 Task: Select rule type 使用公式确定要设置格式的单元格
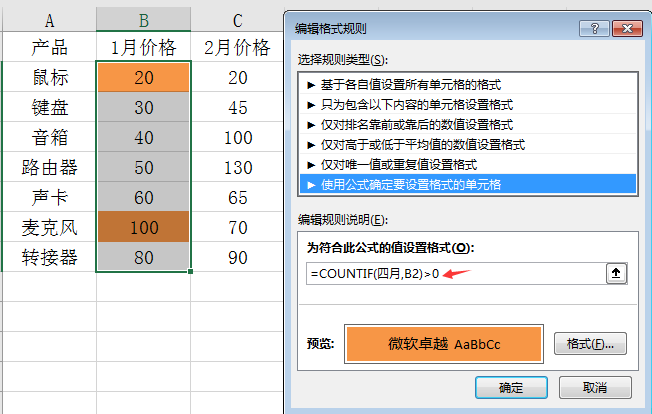468,185
